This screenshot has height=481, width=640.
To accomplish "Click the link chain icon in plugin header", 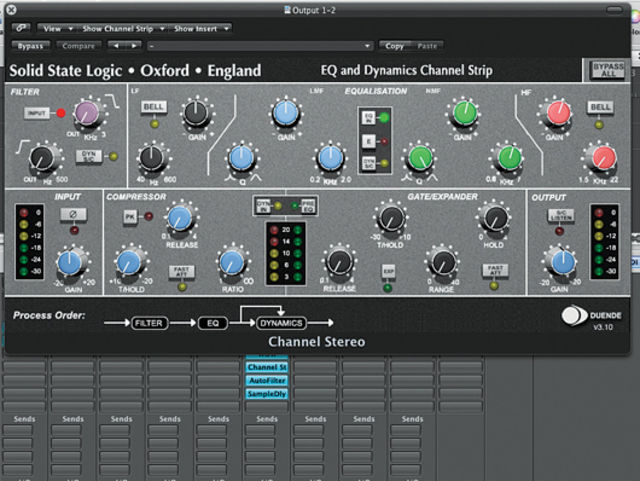I will click(21, 28).
